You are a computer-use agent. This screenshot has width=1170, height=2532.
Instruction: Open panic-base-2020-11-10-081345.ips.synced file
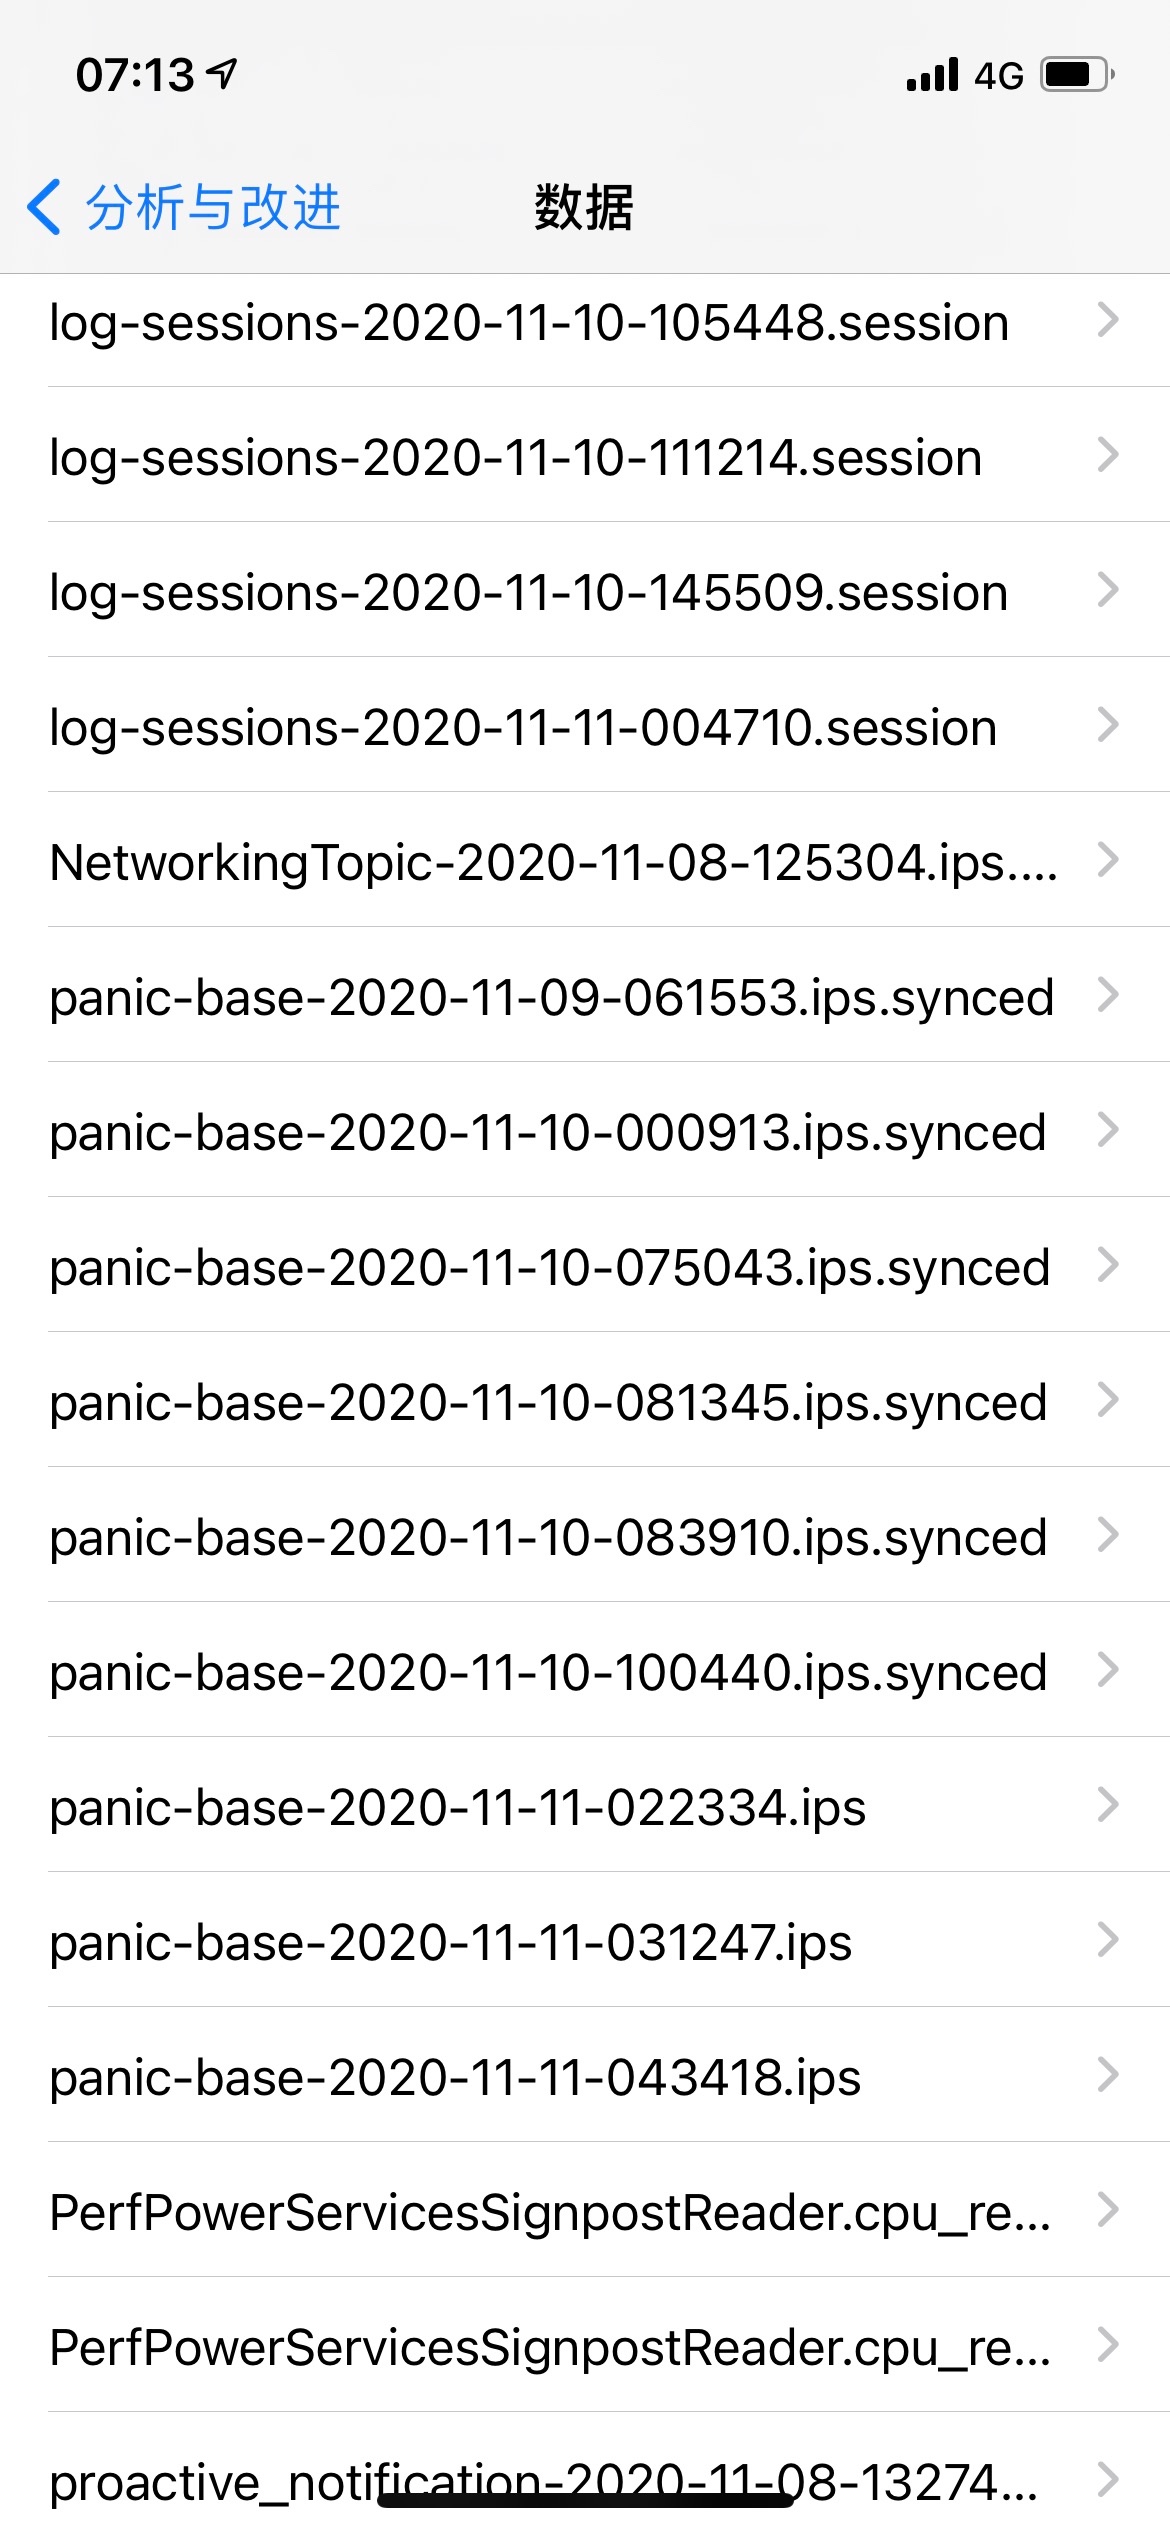[x=548, y=1402]
